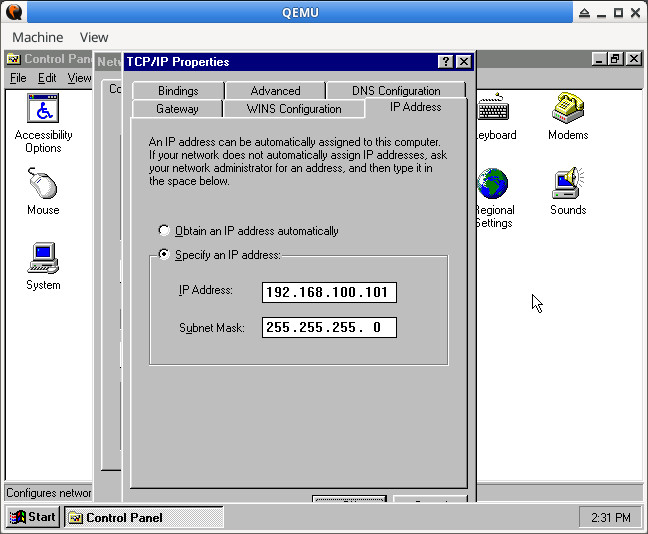
Task: Open the System control panel icon
Action: pyautogui.click(x=43, y=260)
